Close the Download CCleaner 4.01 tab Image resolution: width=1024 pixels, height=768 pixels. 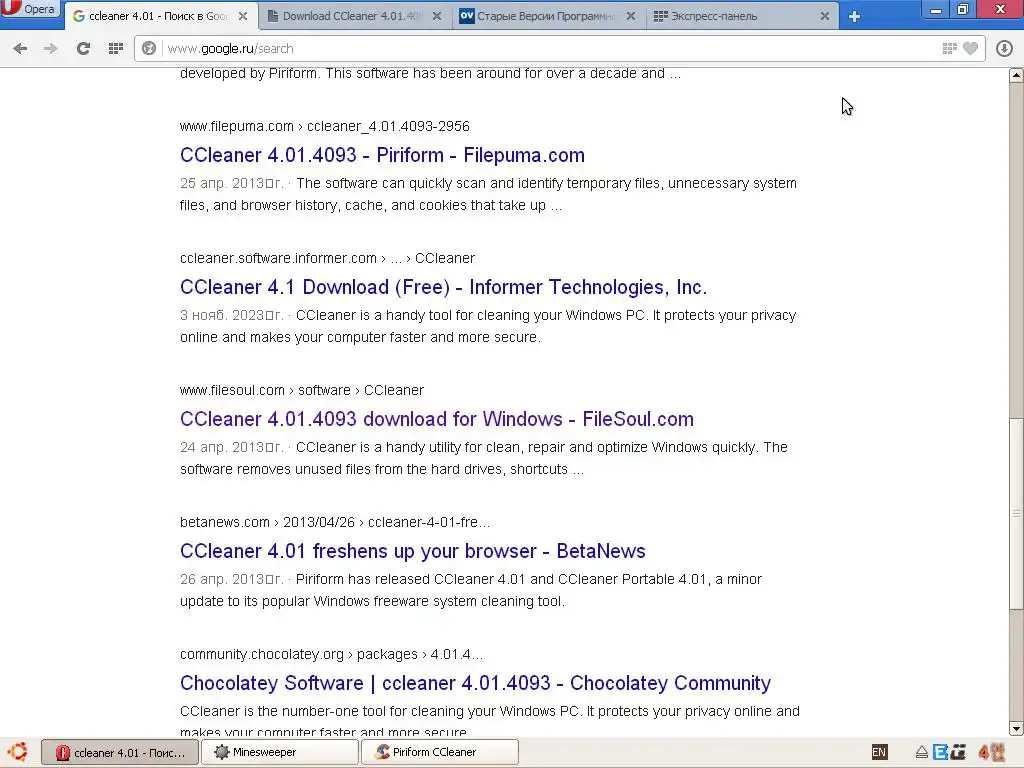437,16
